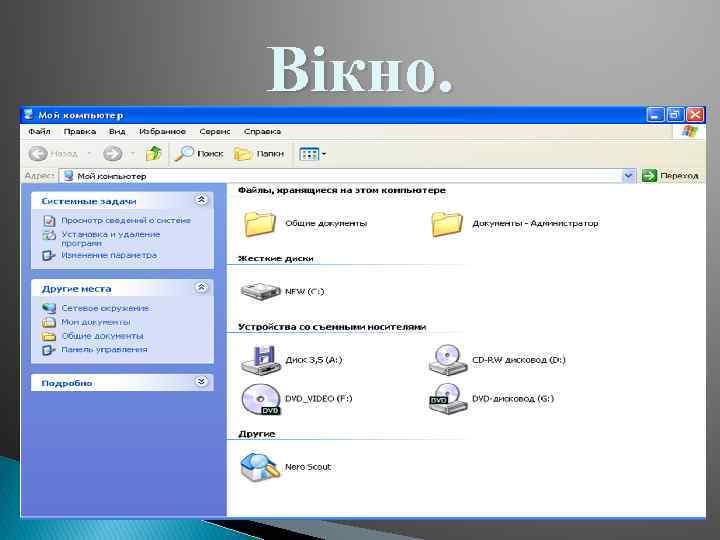The height and width of the screenshot is (540, 720).
Task: Click Просмотр сведений о системе link
Action: click(126, 220)
